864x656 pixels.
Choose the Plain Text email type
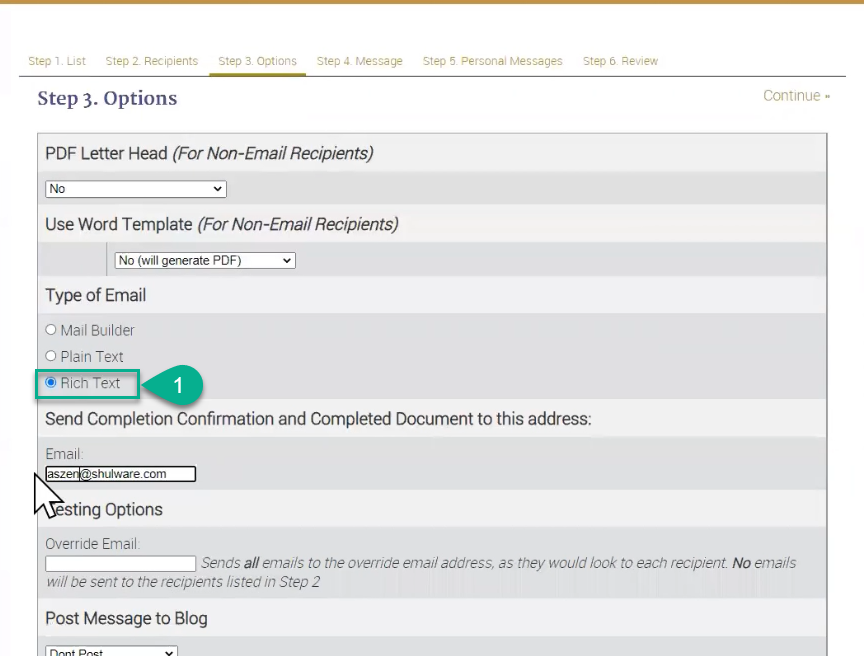coord(51,356)
